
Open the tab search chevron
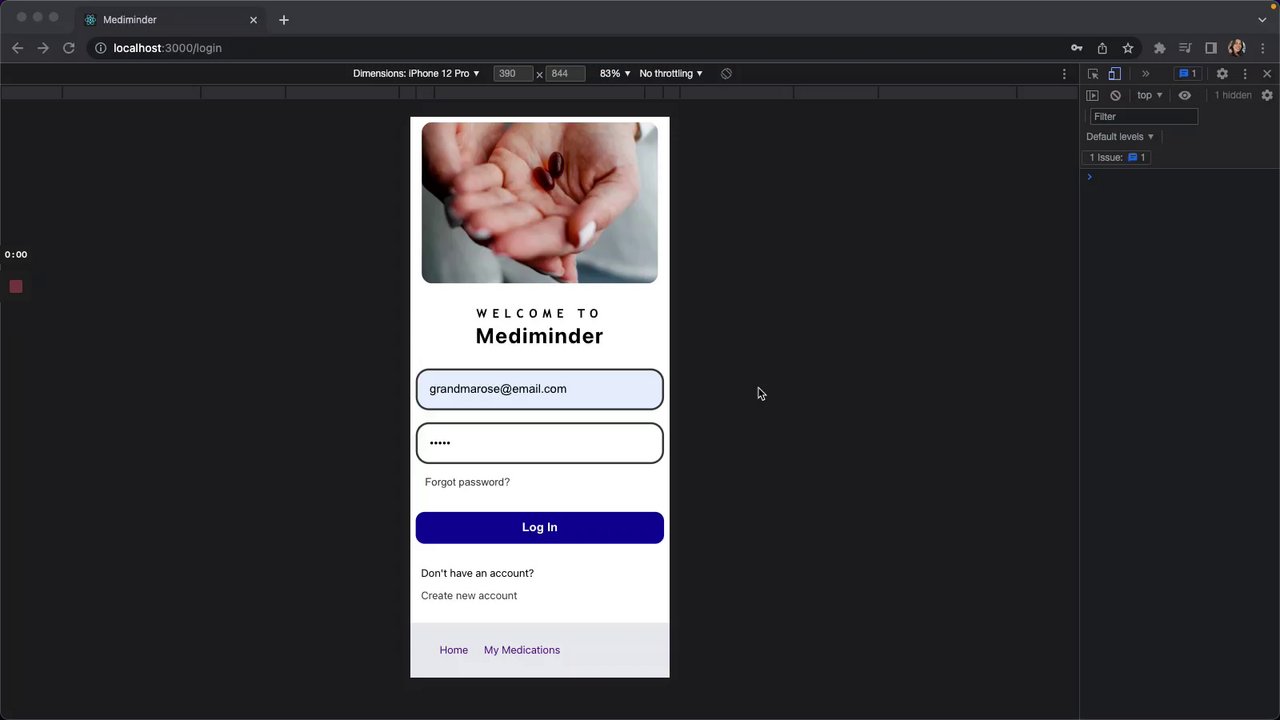pyautogui.click(x=1262, y=20)
